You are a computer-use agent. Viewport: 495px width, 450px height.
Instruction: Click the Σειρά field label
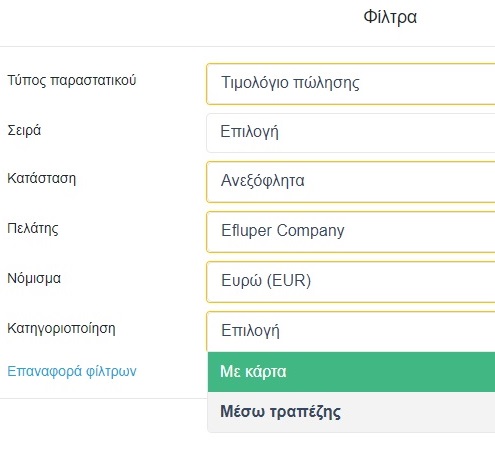[x=24, y=130]
